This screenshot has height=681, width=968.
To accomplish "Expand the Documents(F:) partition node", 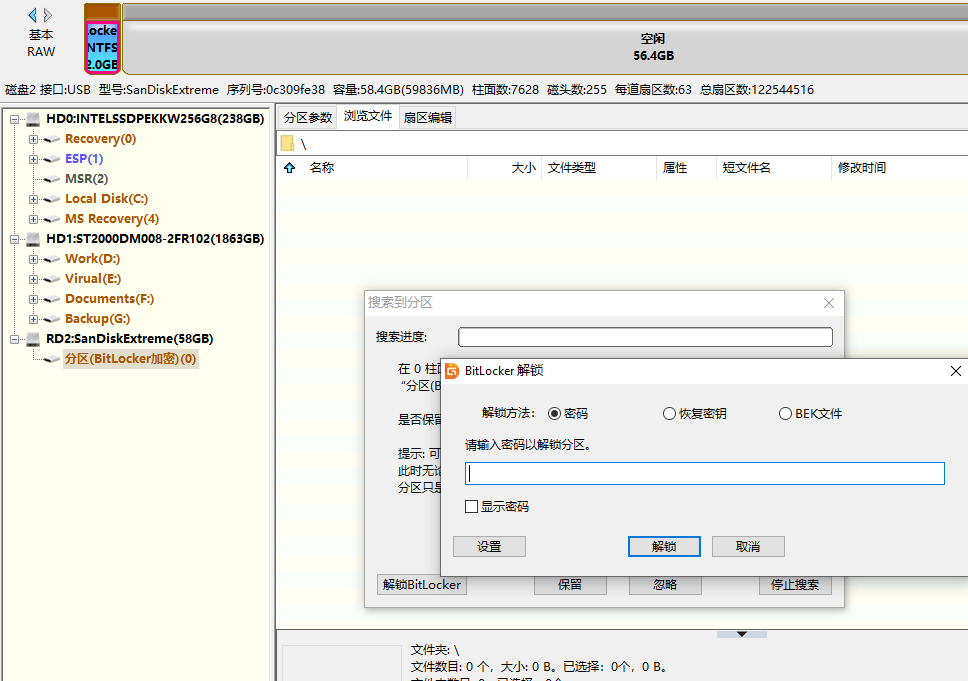I will (x=33, y=299).
